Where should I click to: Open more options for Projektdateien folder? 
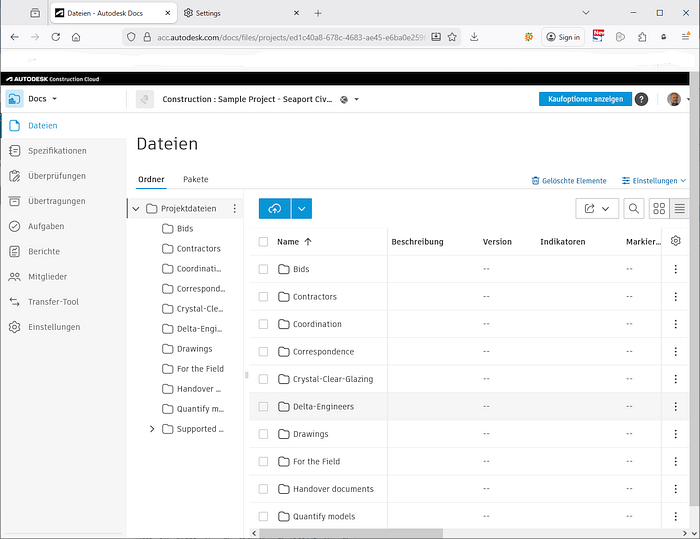point(234,209)
